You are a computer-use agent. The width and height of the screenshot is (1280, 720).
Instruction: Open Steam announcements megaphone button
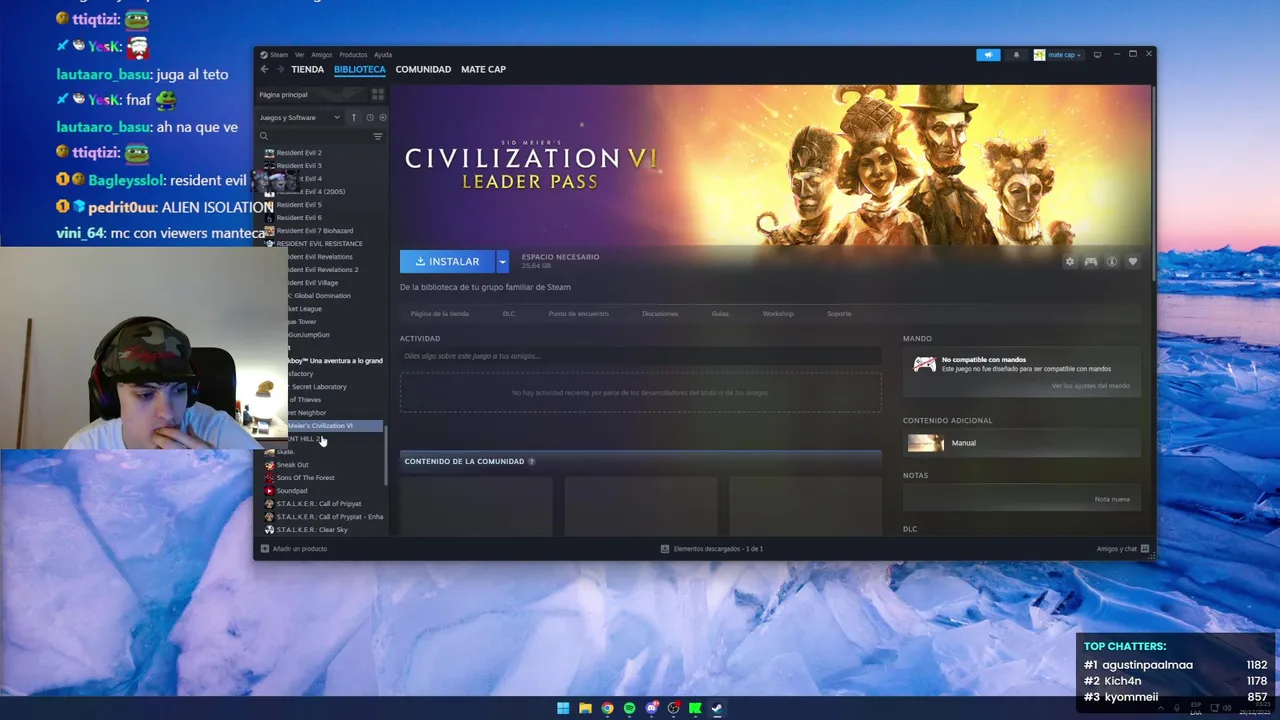tap(988, 55)
